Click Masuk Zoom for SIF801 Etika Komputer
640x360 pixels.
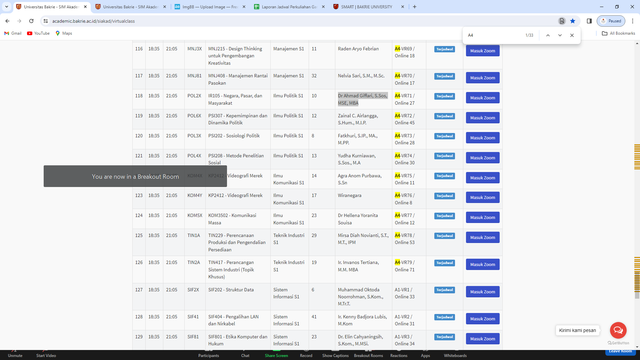(482, 339)
